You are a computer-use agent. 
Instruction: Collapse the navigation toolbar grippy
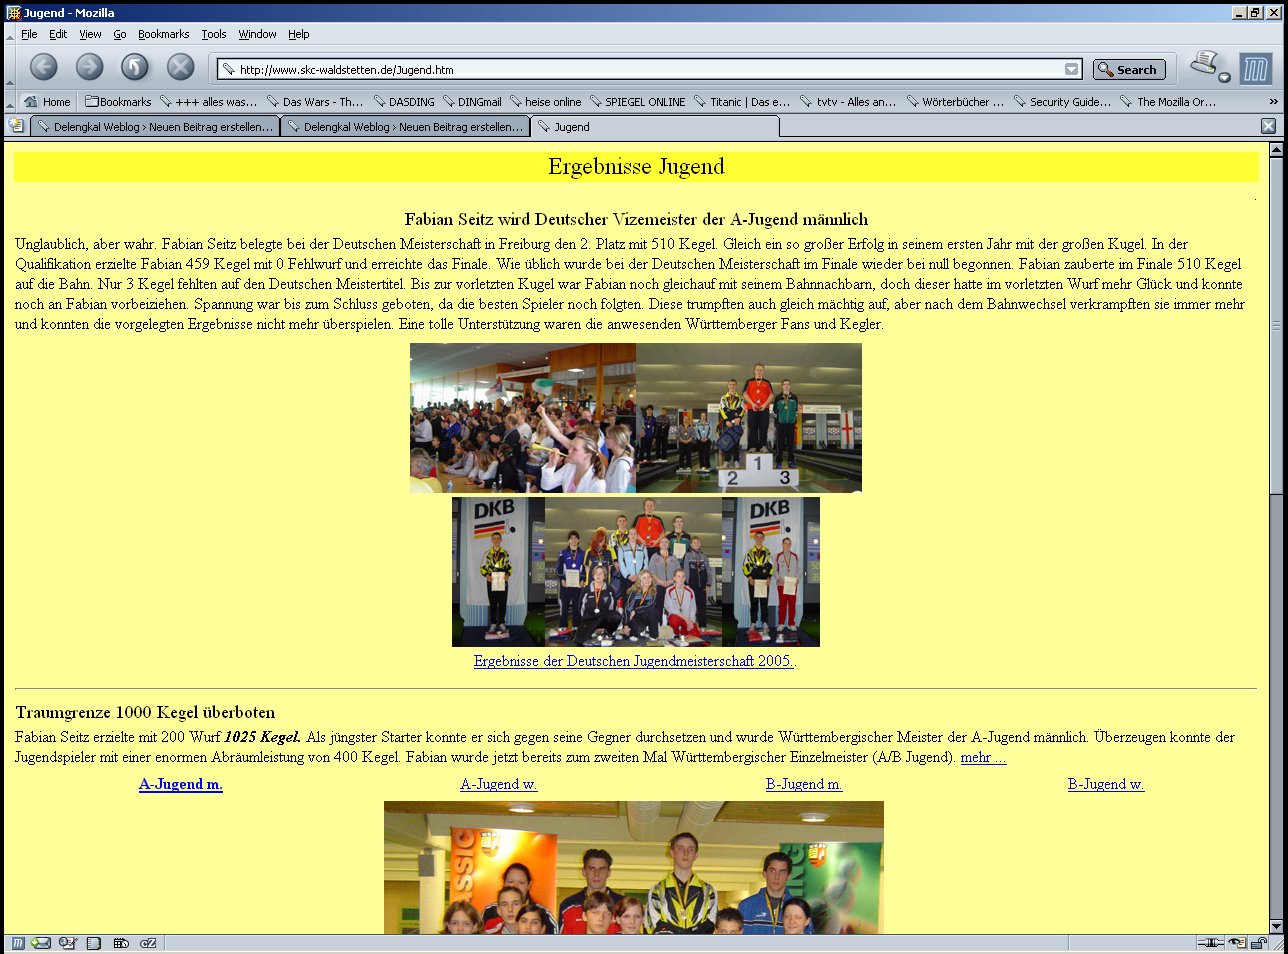(10, 68)
